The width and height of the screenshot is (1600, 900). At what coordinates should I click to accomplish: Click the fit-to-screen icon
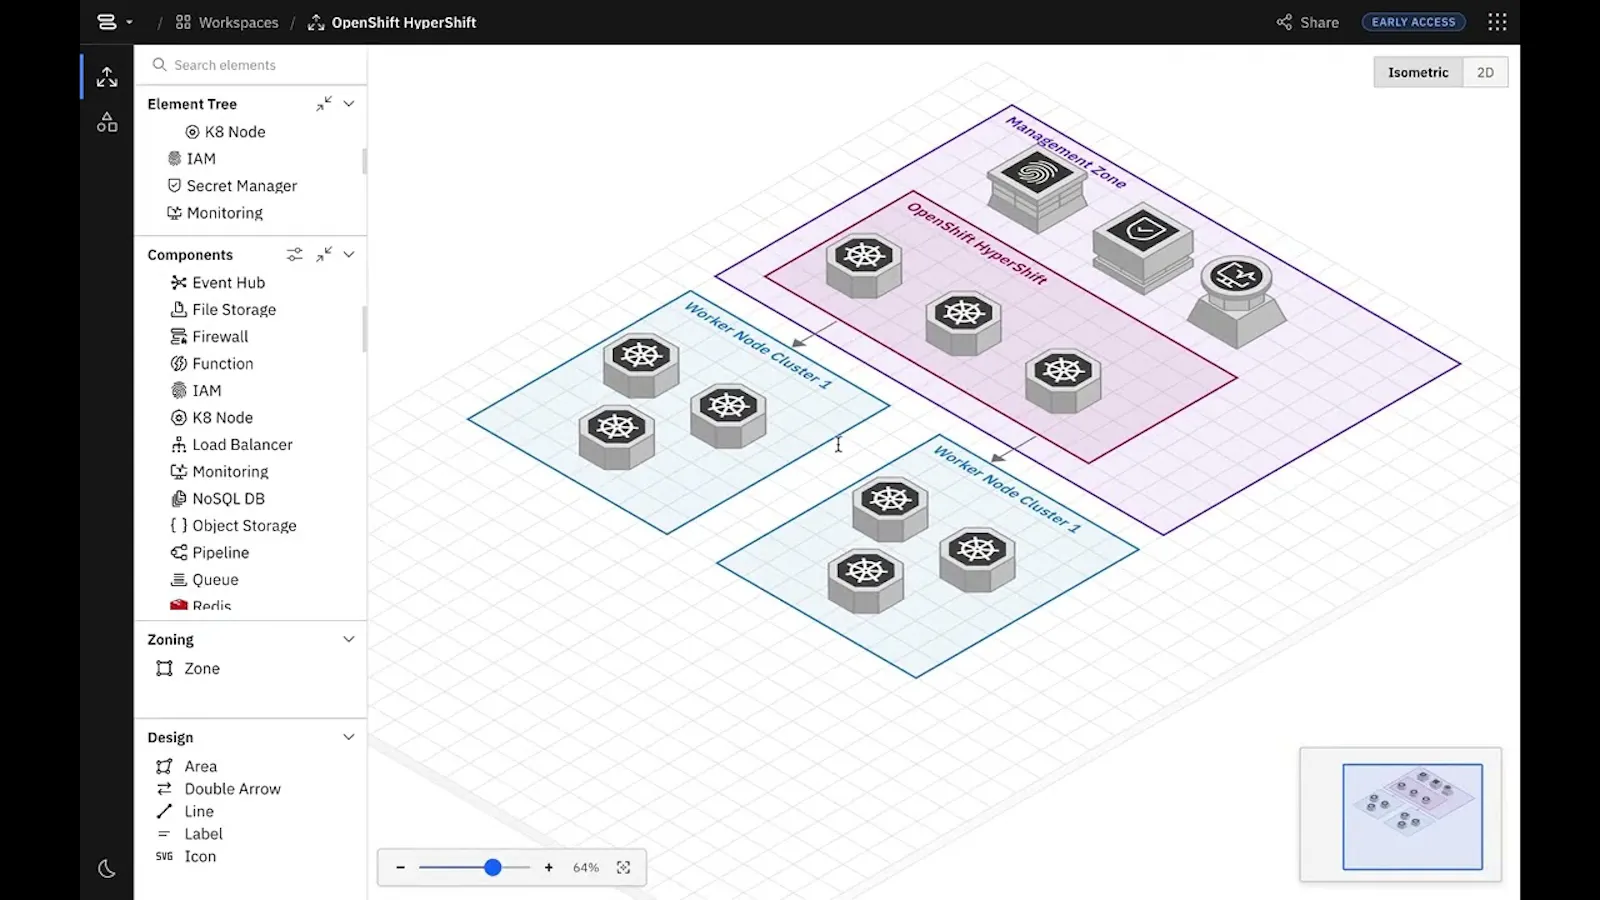pos(623,868)
